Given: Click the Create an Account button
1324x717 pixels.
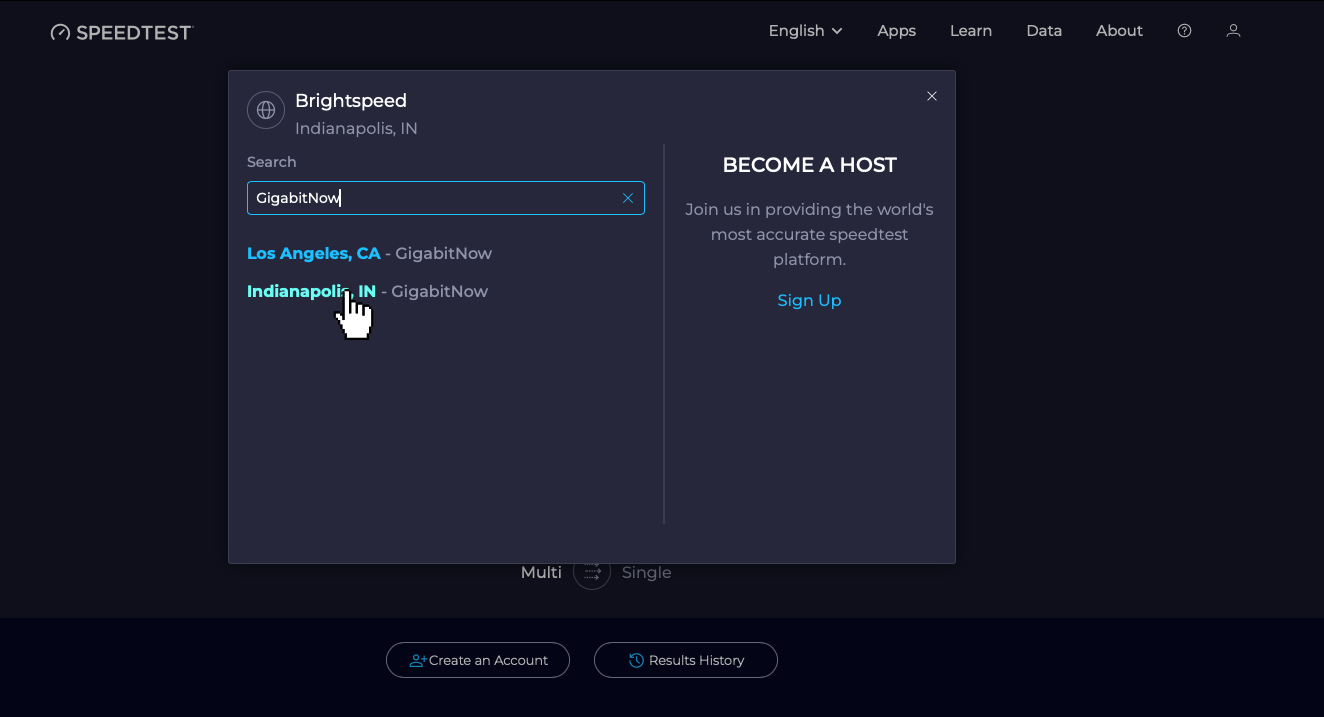Looking at the screenshot, I should 478,660.
